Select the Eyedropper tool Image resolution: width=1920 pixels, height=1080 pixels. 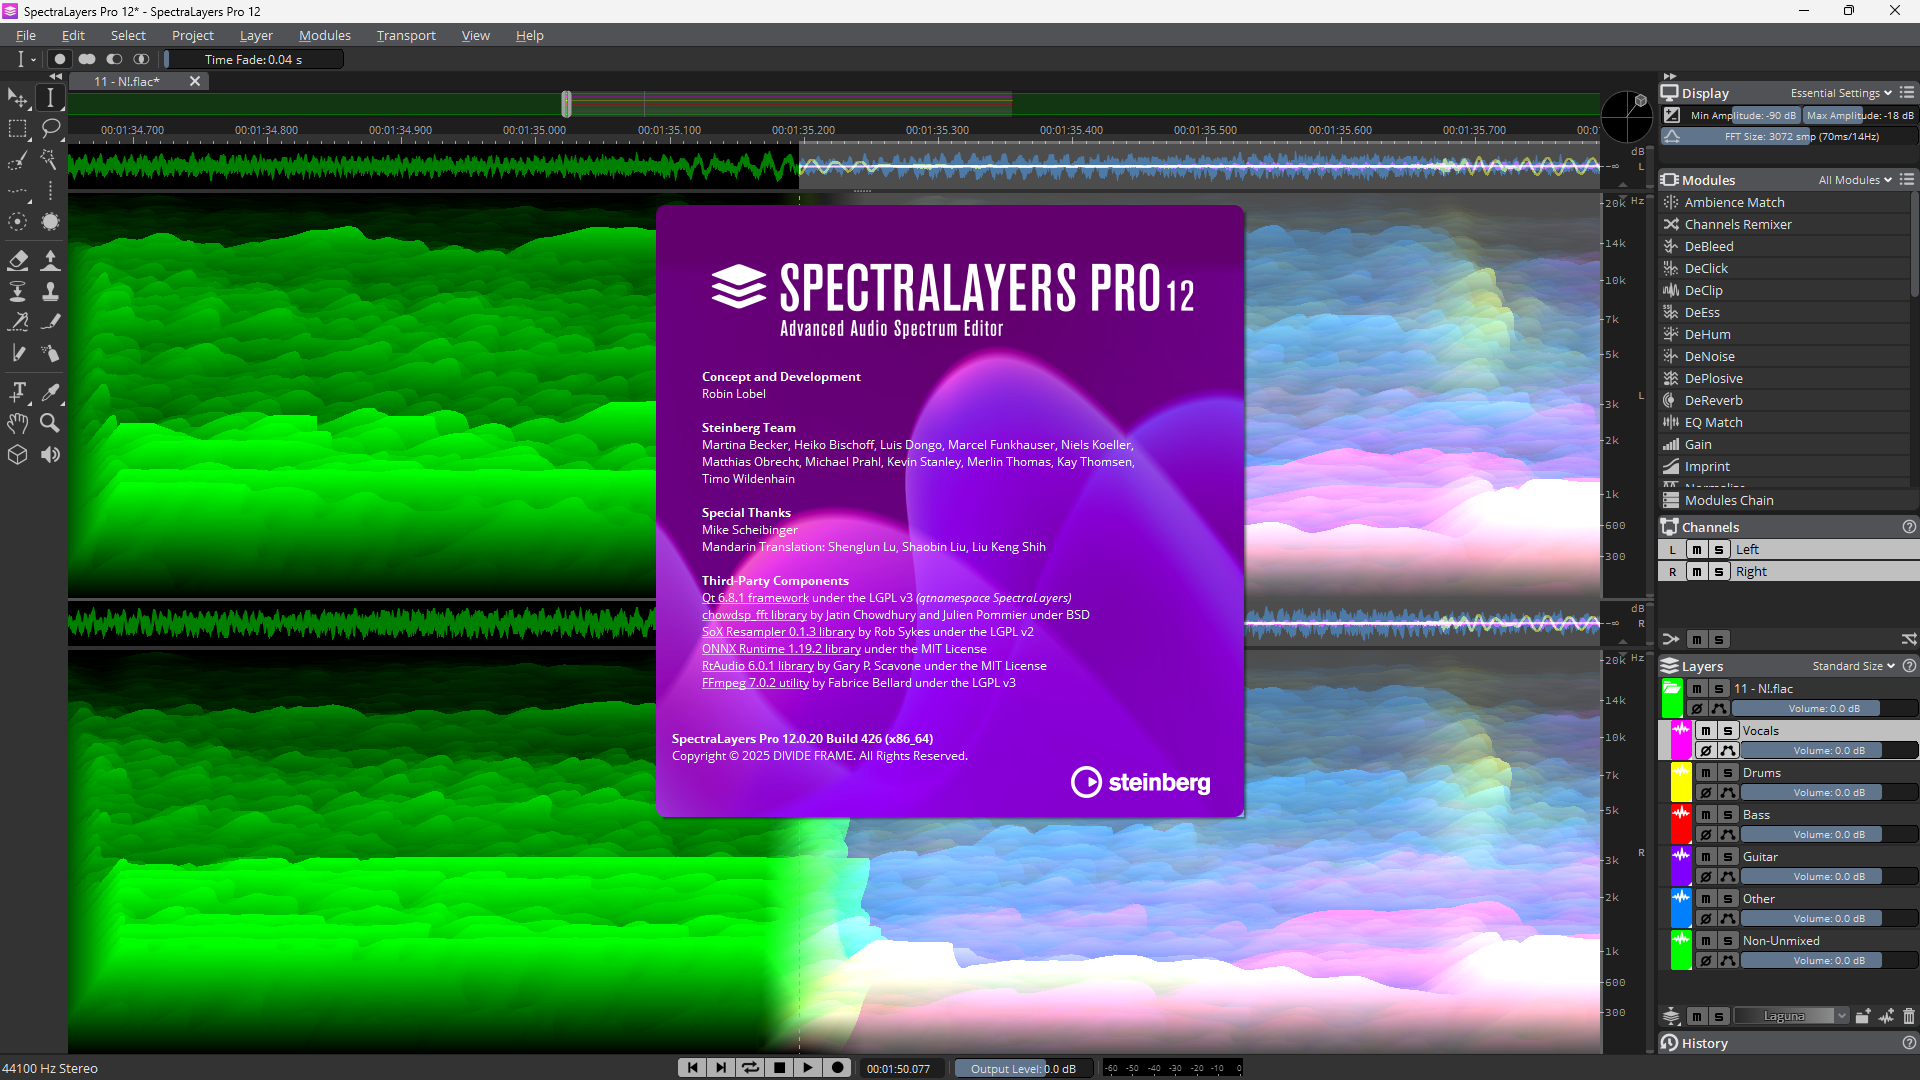click(x=50, y=392)
